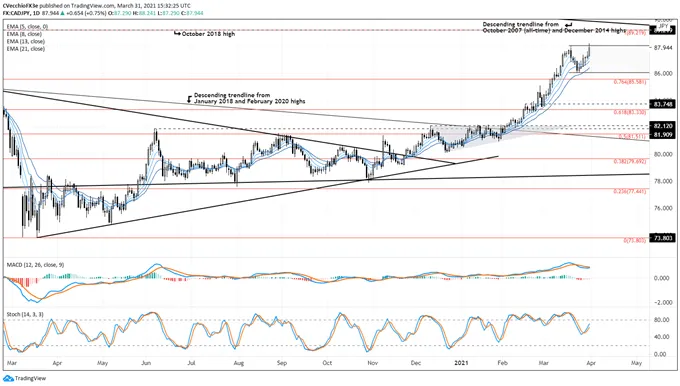This screenshot has height=386, width=680.
Task: Select the Sep label on time axis
Action: (282, 363)
